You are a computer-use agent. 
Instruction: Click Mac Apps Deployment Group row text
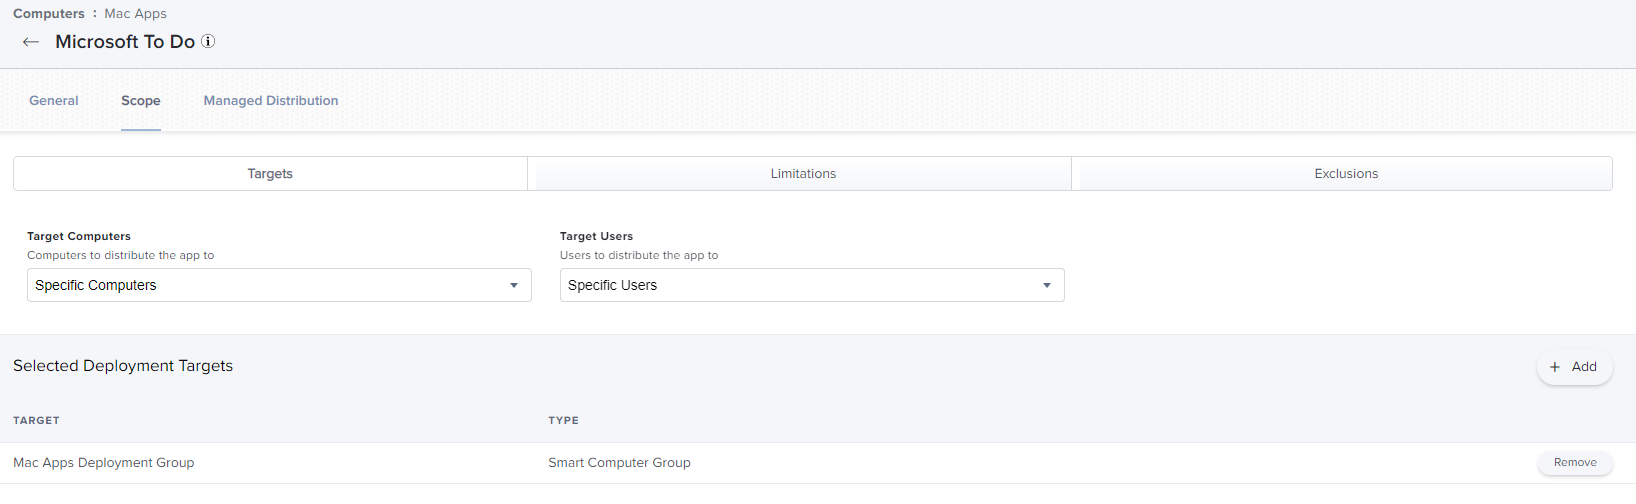[x=104, y=462]
